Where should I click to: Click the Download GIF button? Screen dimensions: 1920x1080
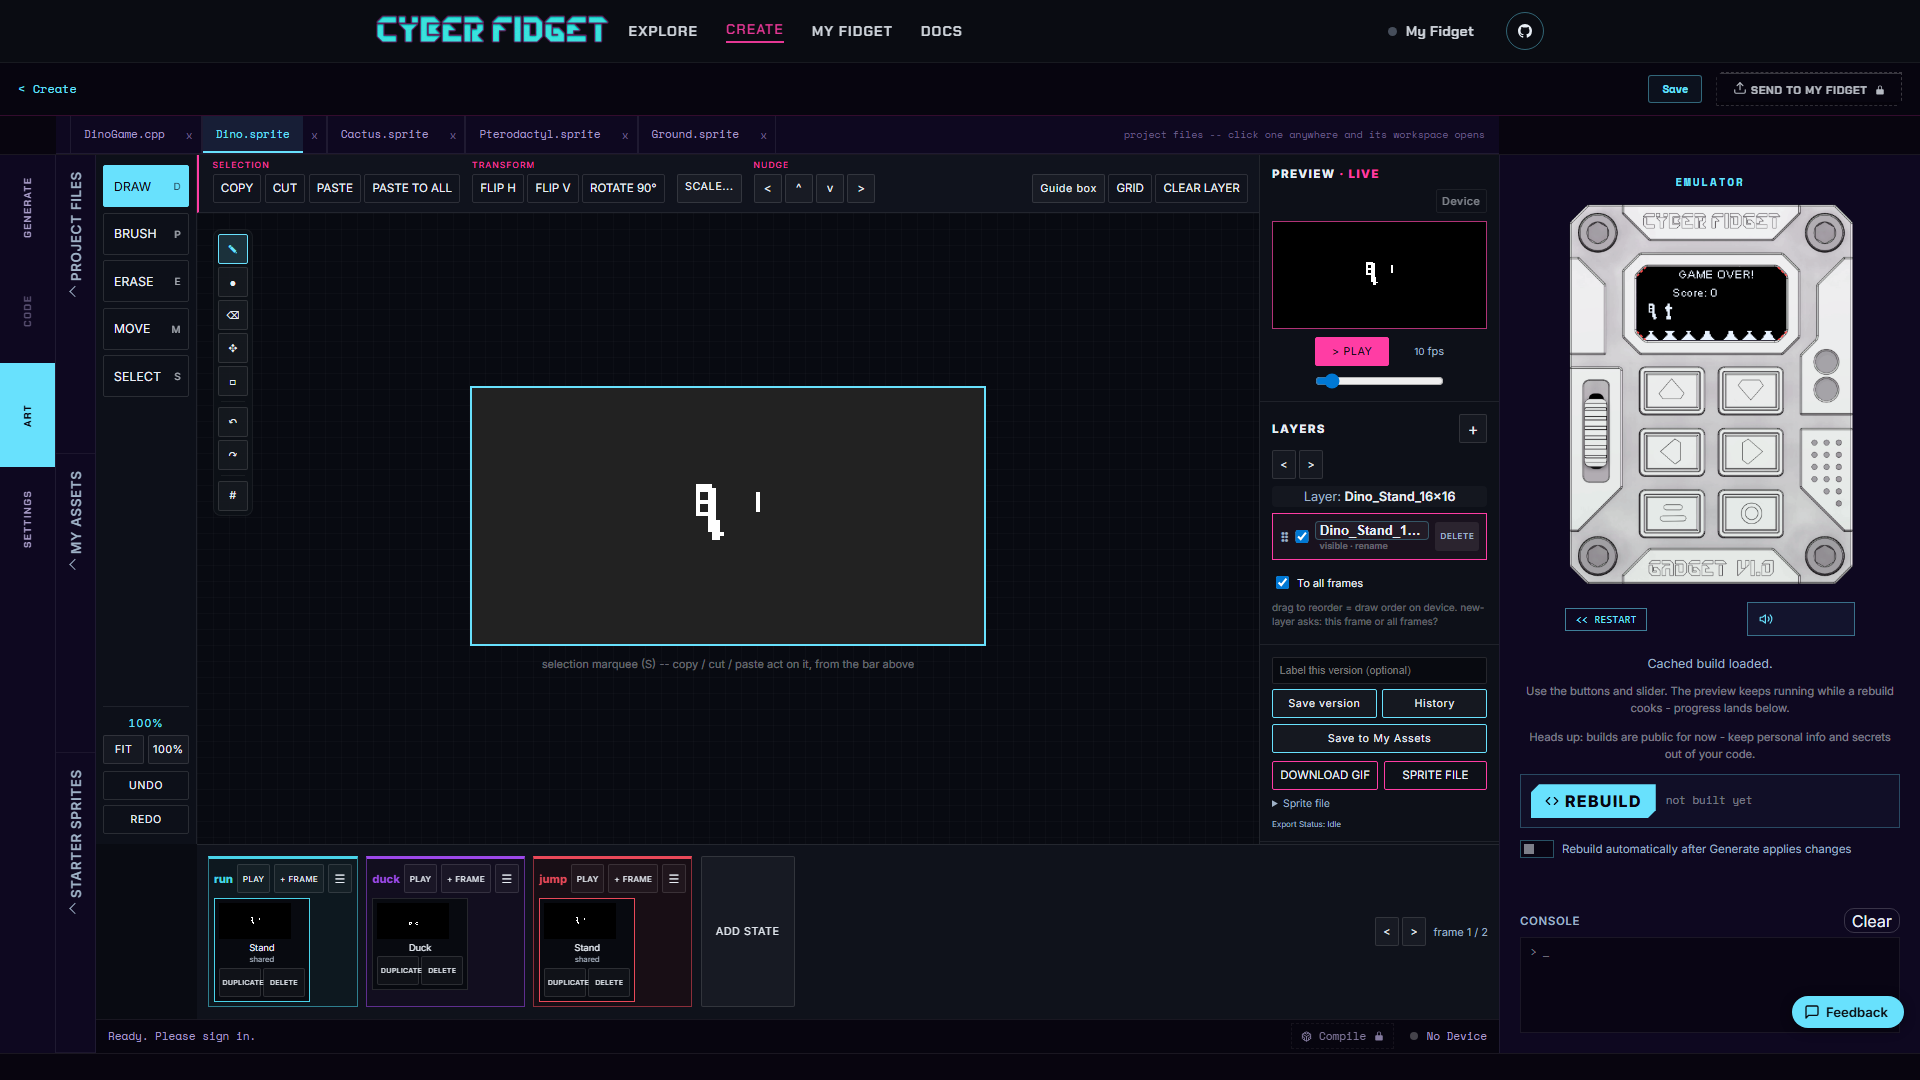(x=1324, y=775)
